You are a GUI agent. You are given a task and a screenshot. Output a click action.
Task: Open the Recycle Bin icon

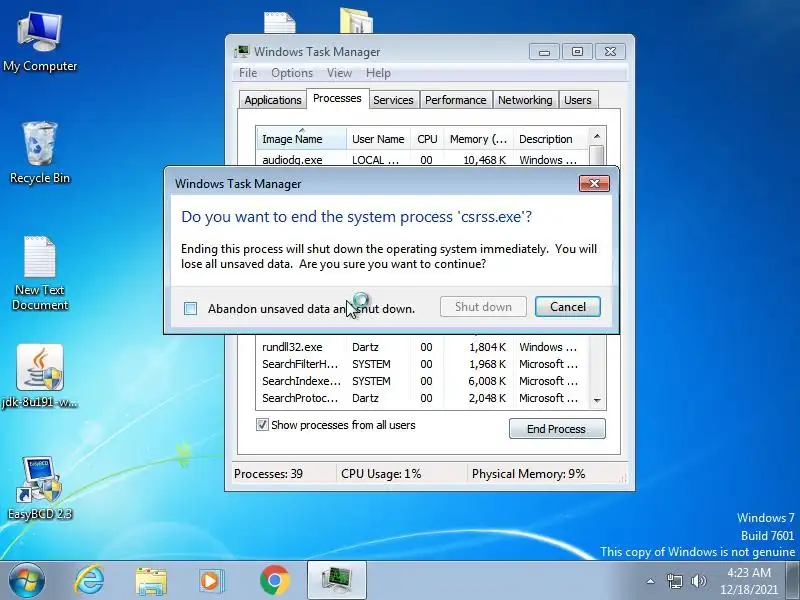point(40,152)
